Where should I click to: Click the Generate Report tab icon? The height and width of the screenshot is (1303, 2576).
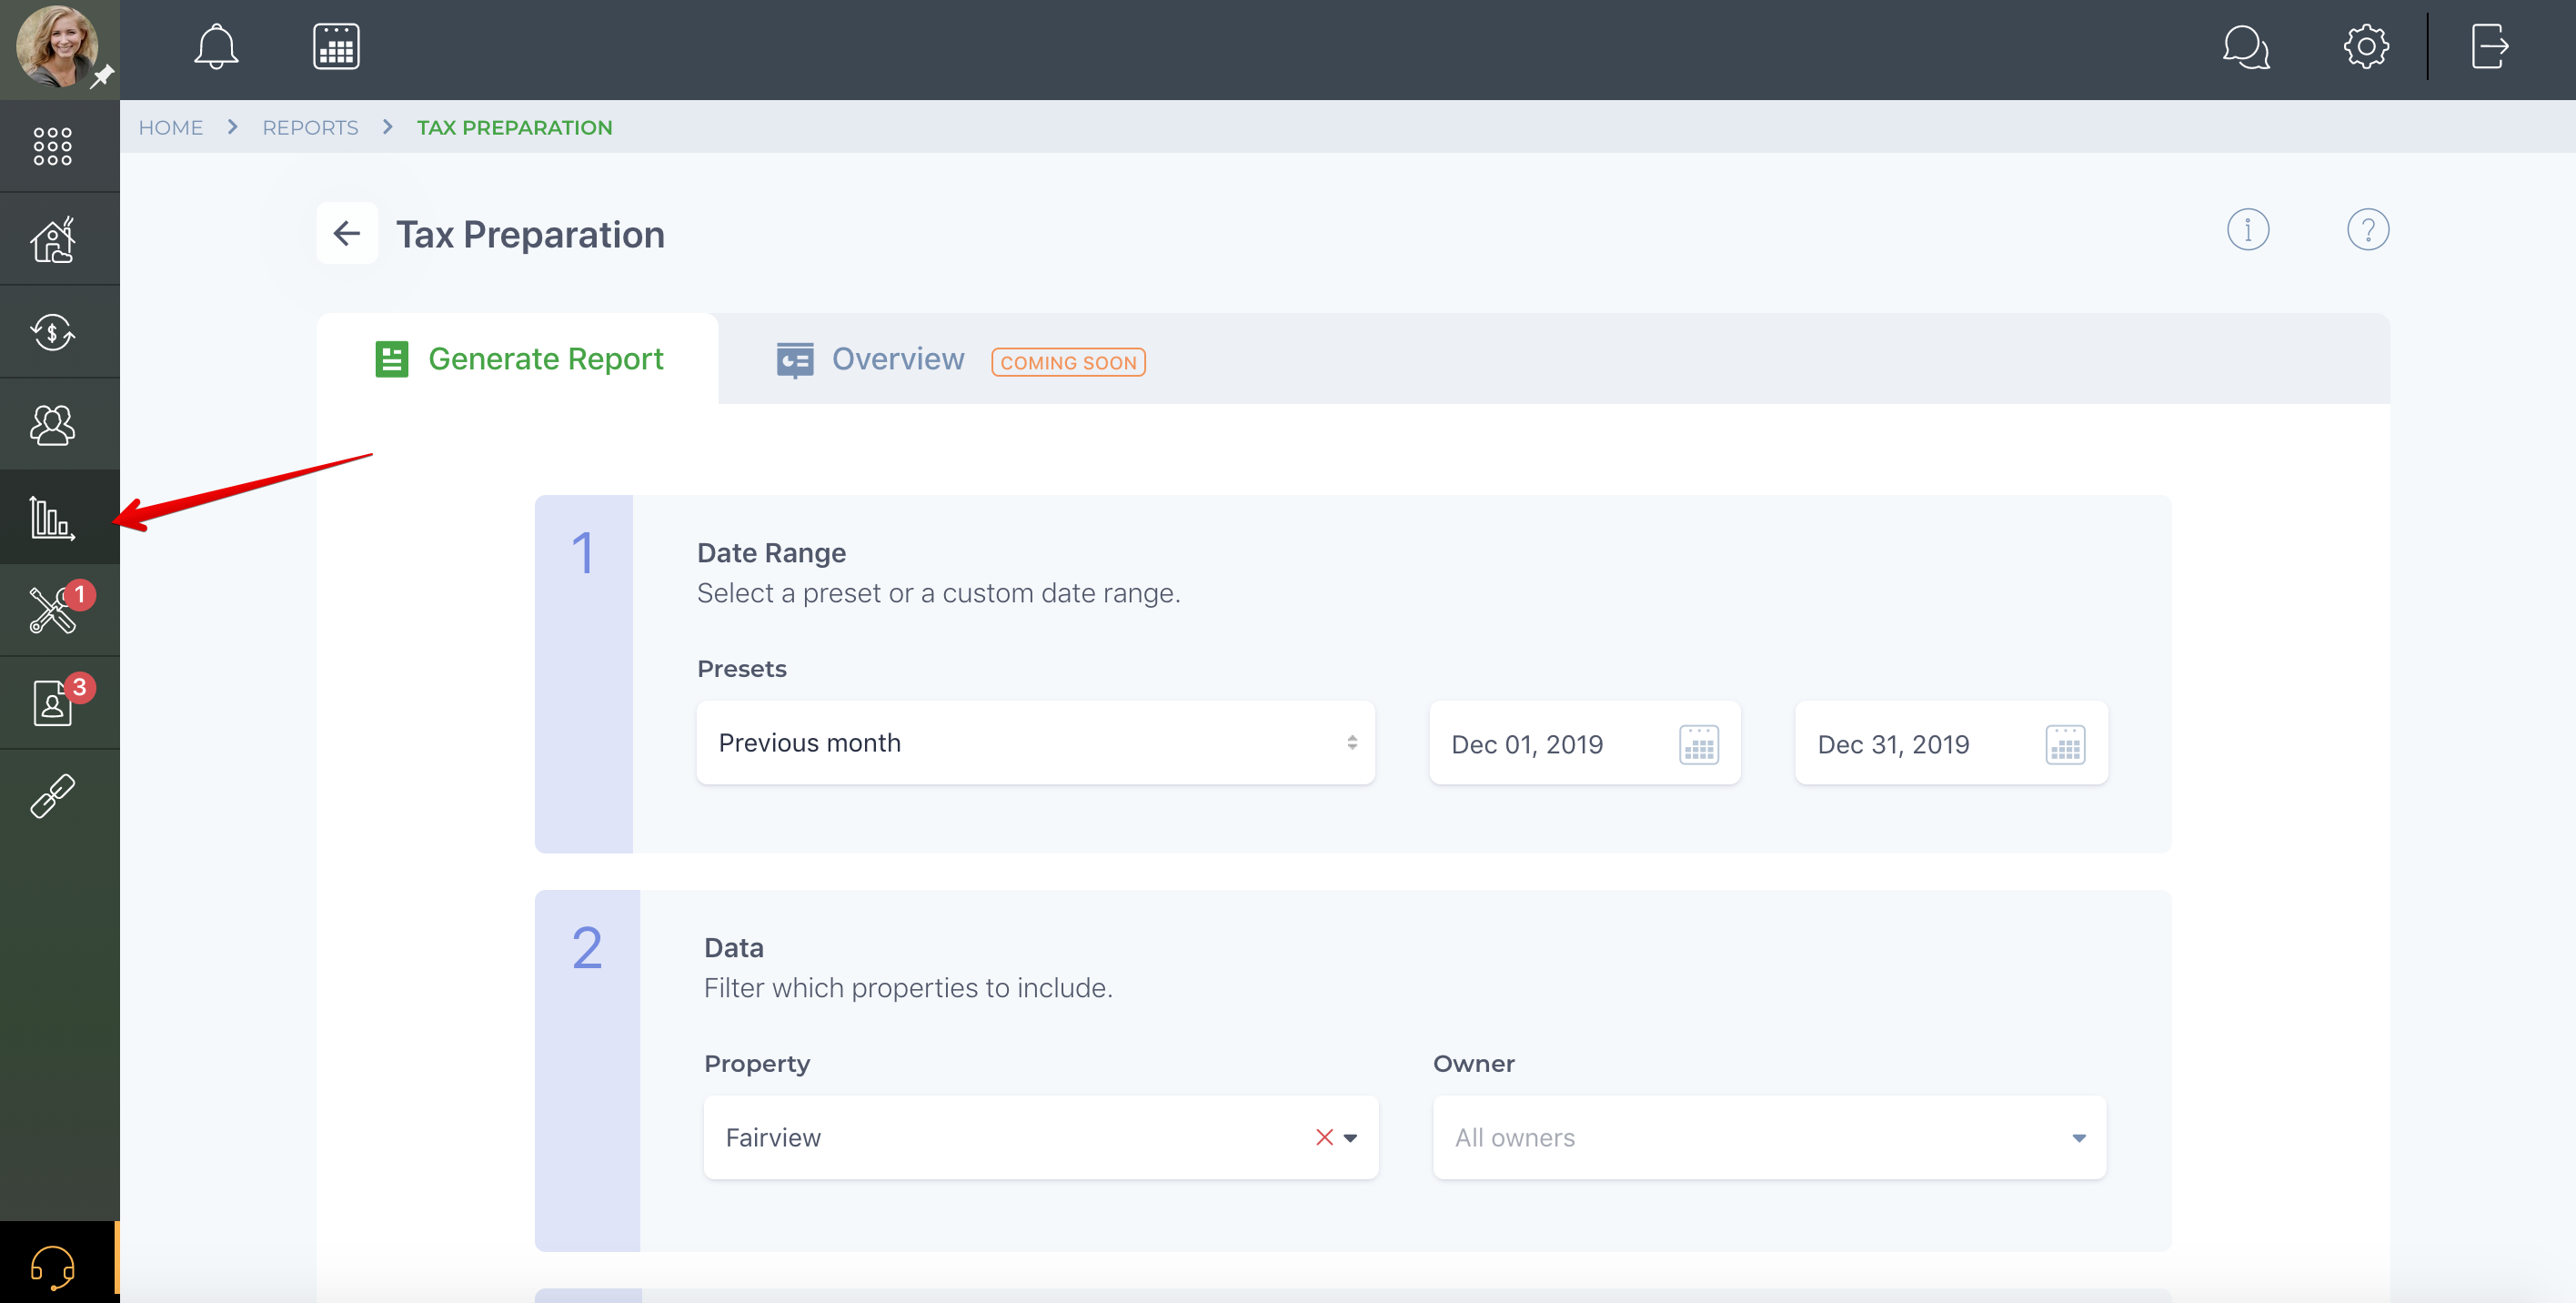392,359
